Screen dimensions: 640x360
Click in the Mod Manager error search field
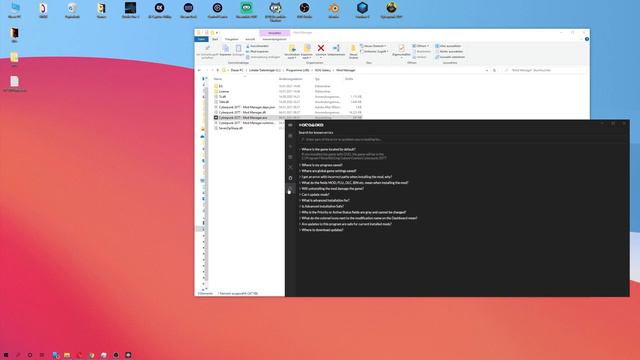[x=461, y=140]
